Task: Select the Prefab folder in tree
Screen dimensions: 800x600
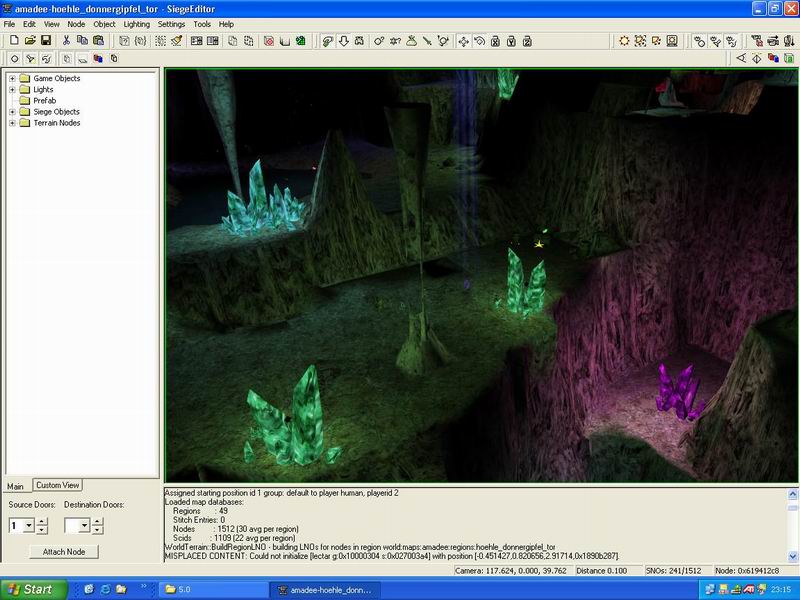Action: [x=44, y=101]
